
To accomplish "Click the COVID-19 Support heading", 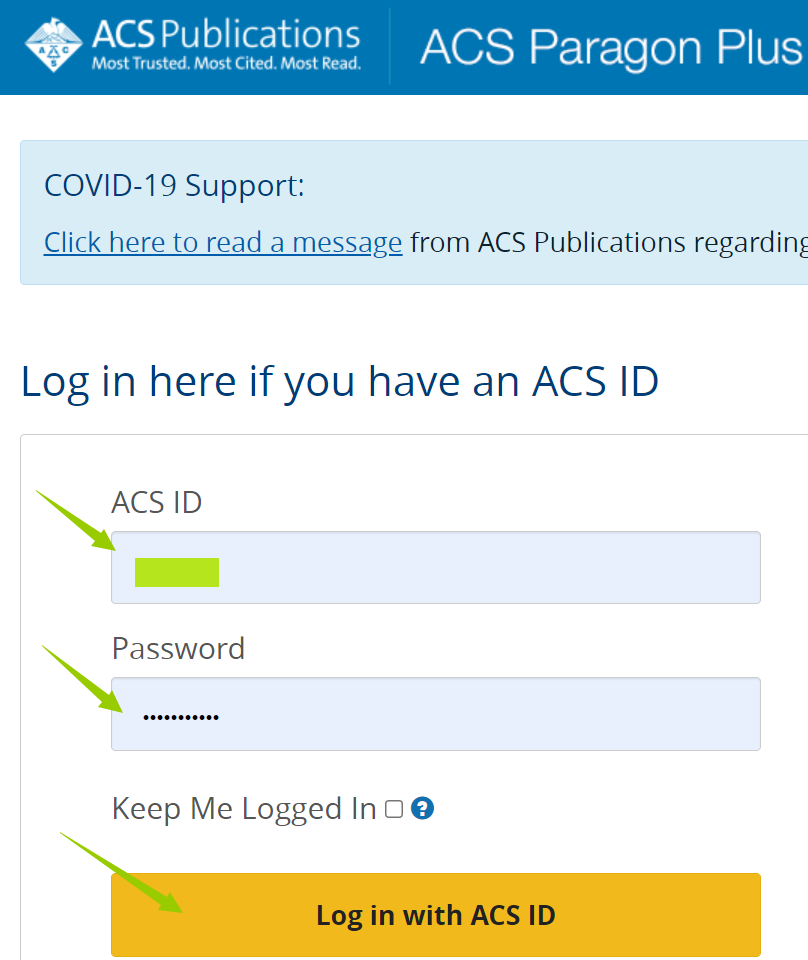I will pyautogui.click(x=174, y=185).
